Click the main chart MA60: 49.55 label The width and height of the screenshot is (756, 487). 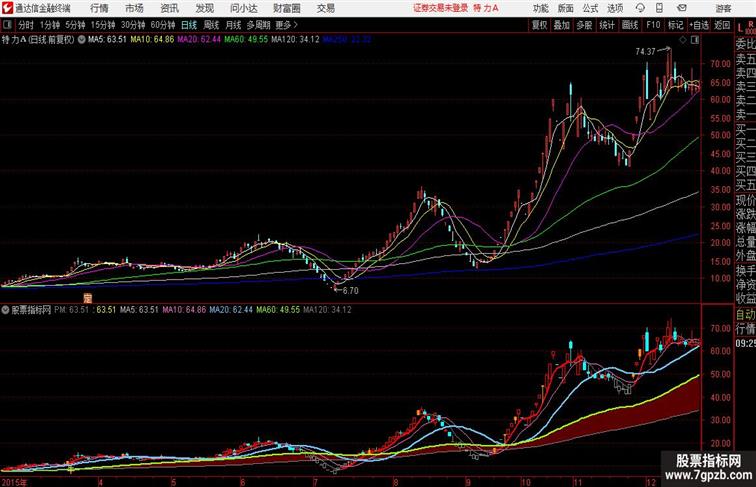pyautogui.click(x=246, y=40)
